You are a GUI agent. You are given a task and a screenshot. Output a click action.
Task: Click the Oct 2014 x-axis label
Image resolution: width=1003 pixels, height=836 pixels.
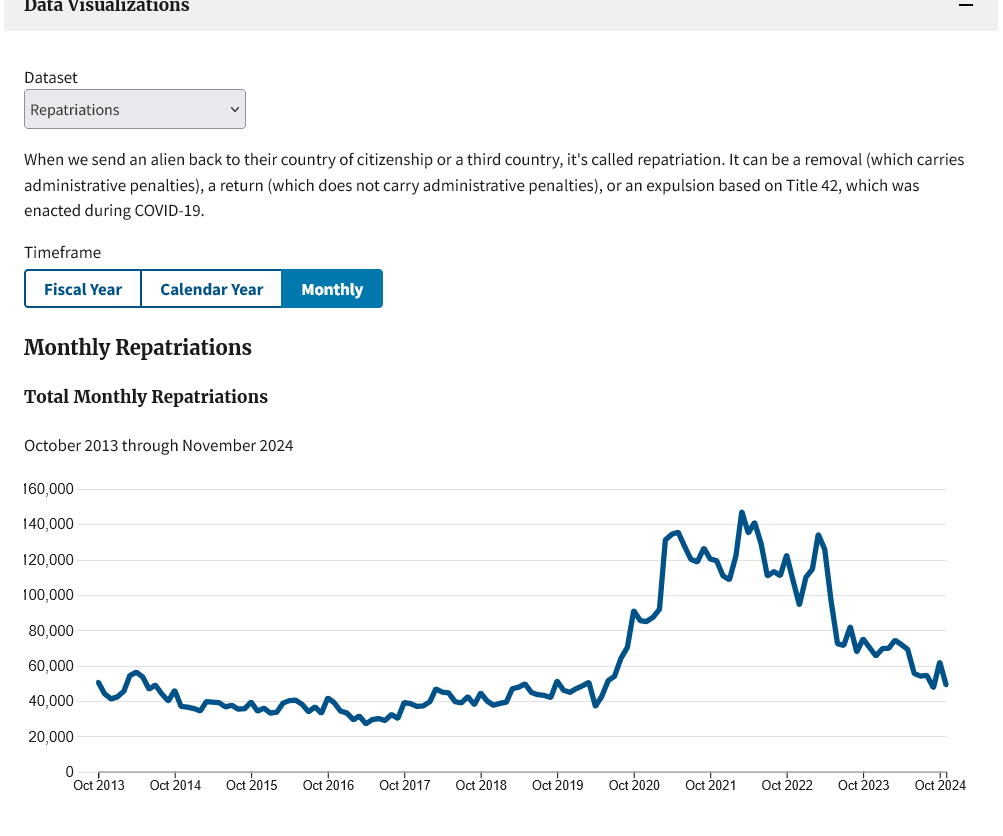point(175,785)
